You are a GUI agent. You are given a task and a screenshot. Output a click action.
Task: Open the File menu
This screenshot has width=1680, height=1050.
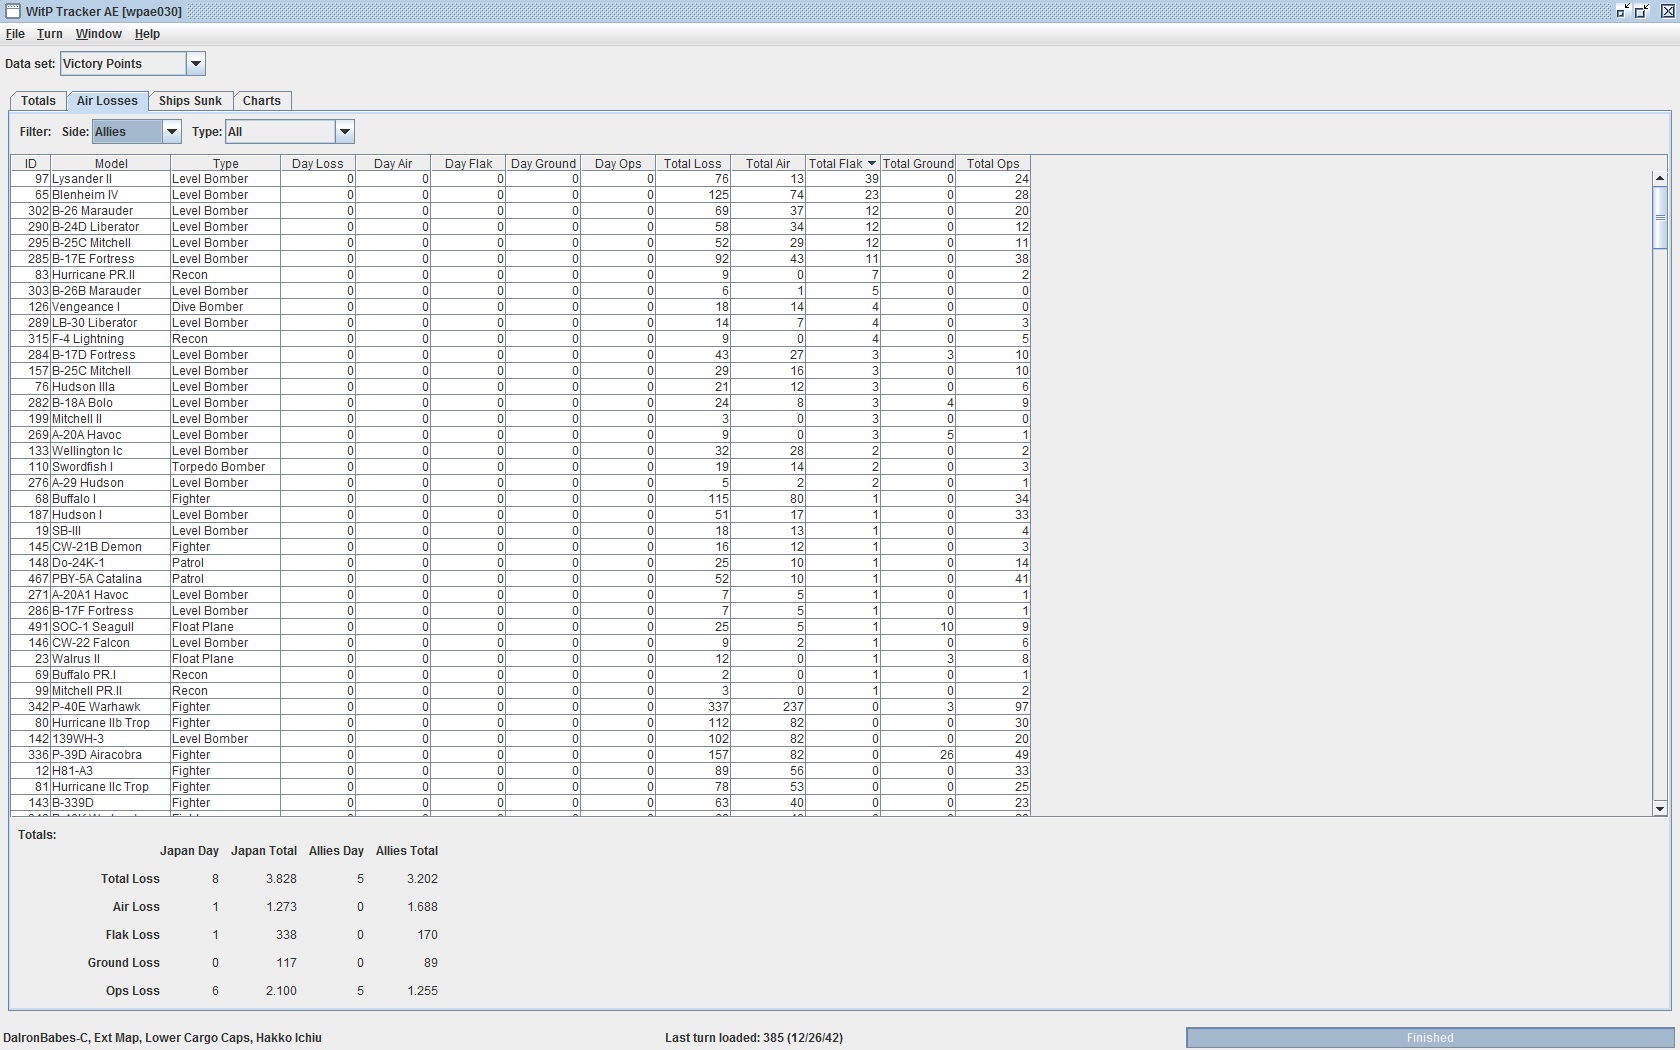(x=15, y=34)
